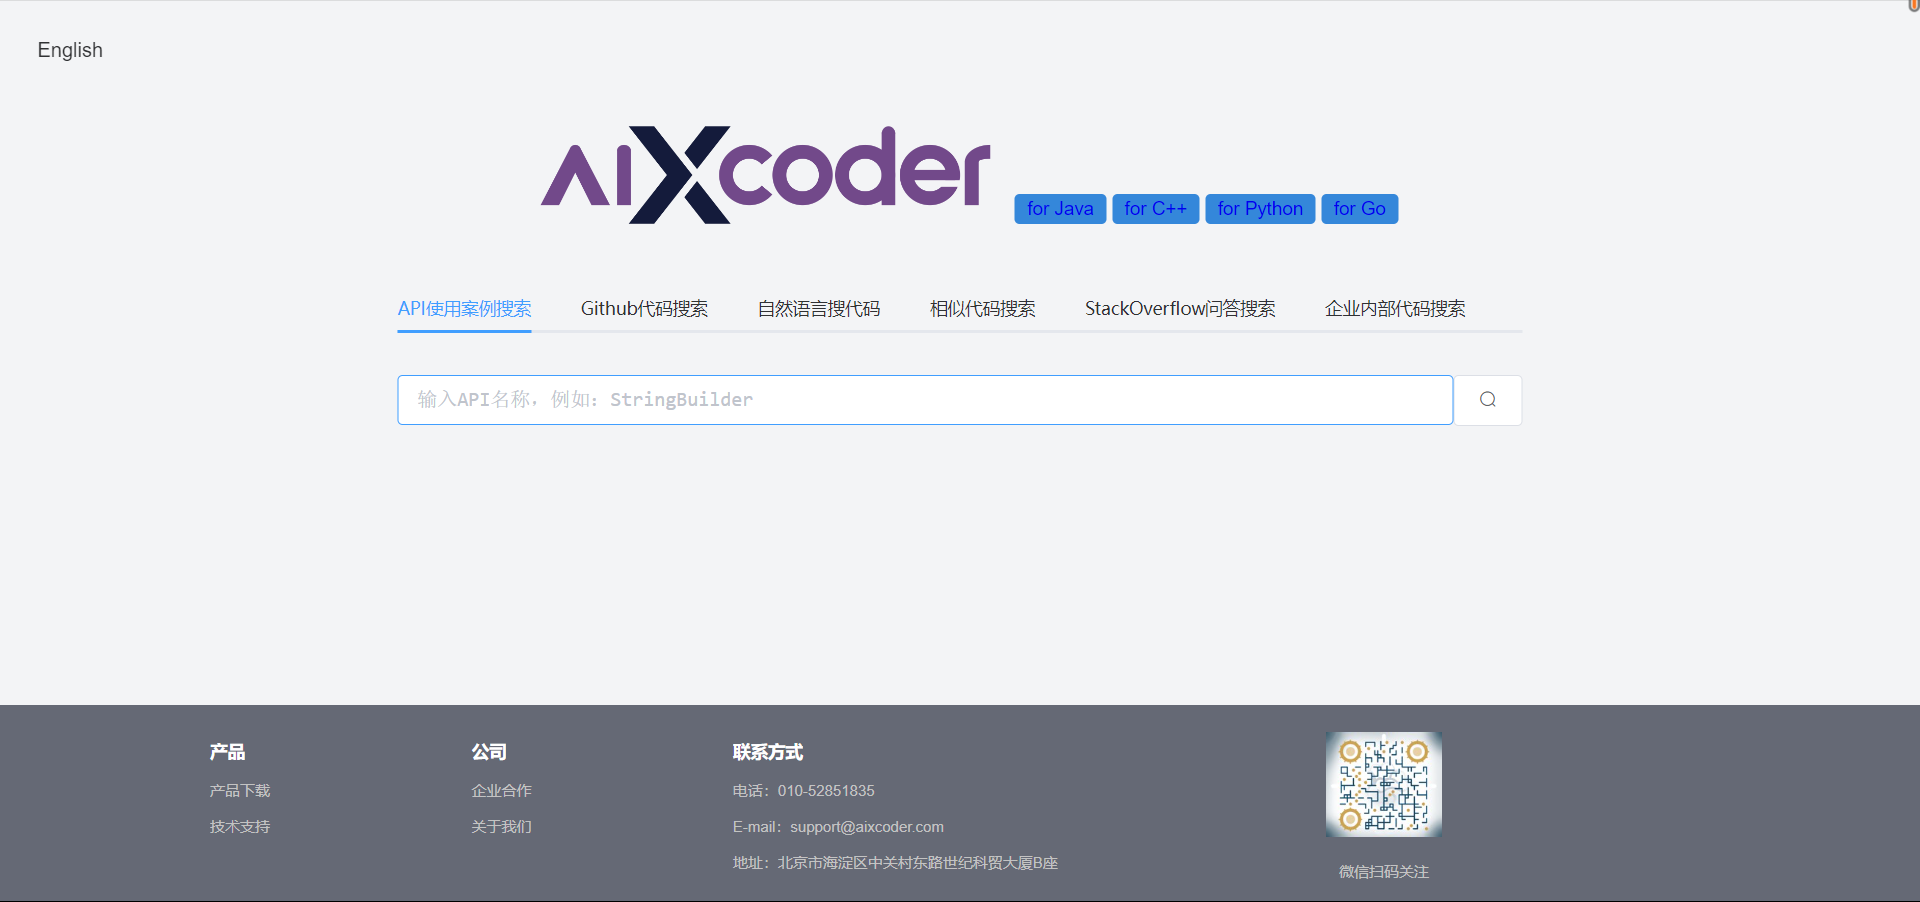The width and height of the screenshot is (1920, 902).
Task: Click the phone number 010-52851835
Action: pyautogui.click(x=826, y=791)
